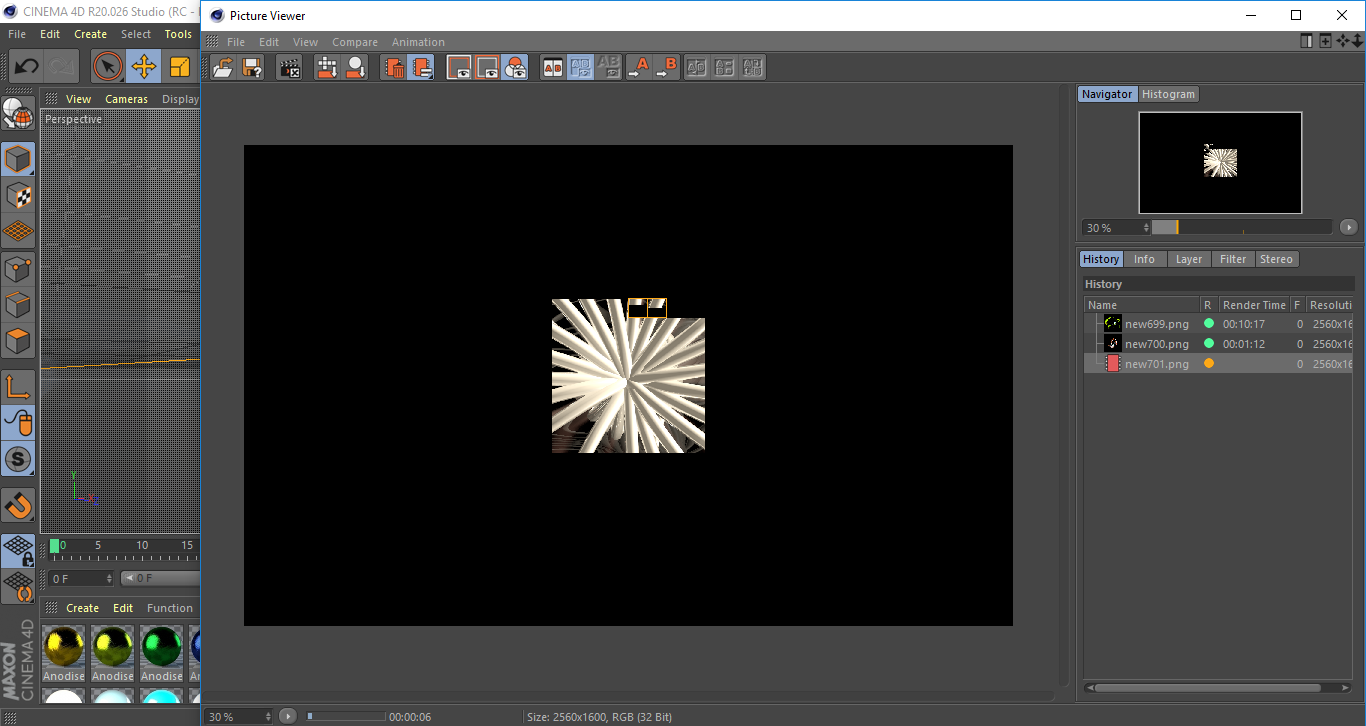This screenshot has width=1366, height=726.
Task: Click the Stop Rendering clapperboard icon
Action: [x=290, y=67]
